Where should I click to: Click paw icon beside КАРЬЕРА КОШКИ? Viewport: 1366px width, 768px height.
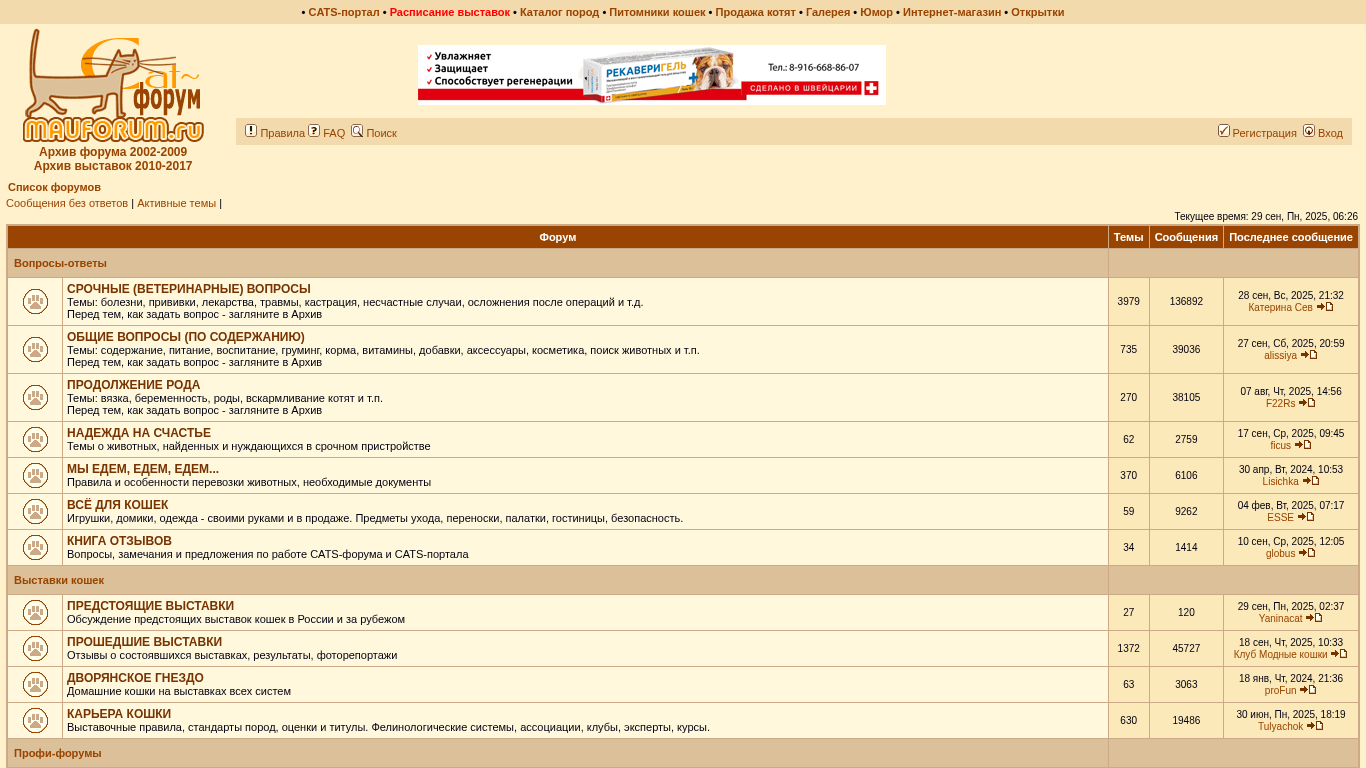coord(35,721)
